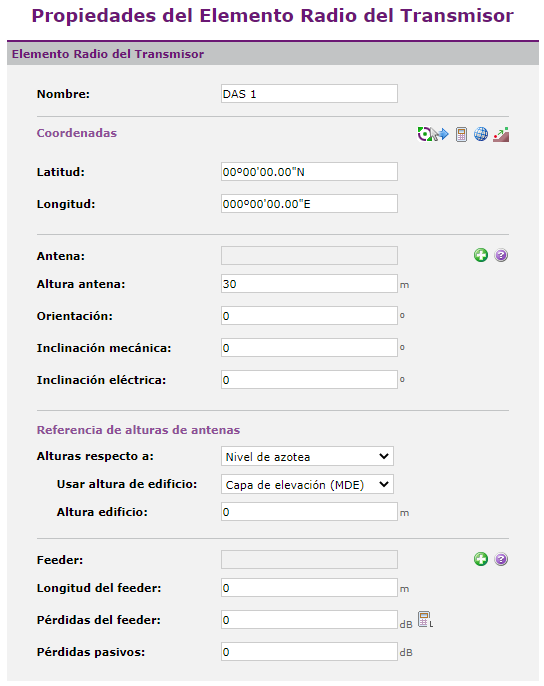This screenshot has height=686, width=544.
Task: Expand the 'Usar altura de edificio' dropdown
Action: (307, 484)
